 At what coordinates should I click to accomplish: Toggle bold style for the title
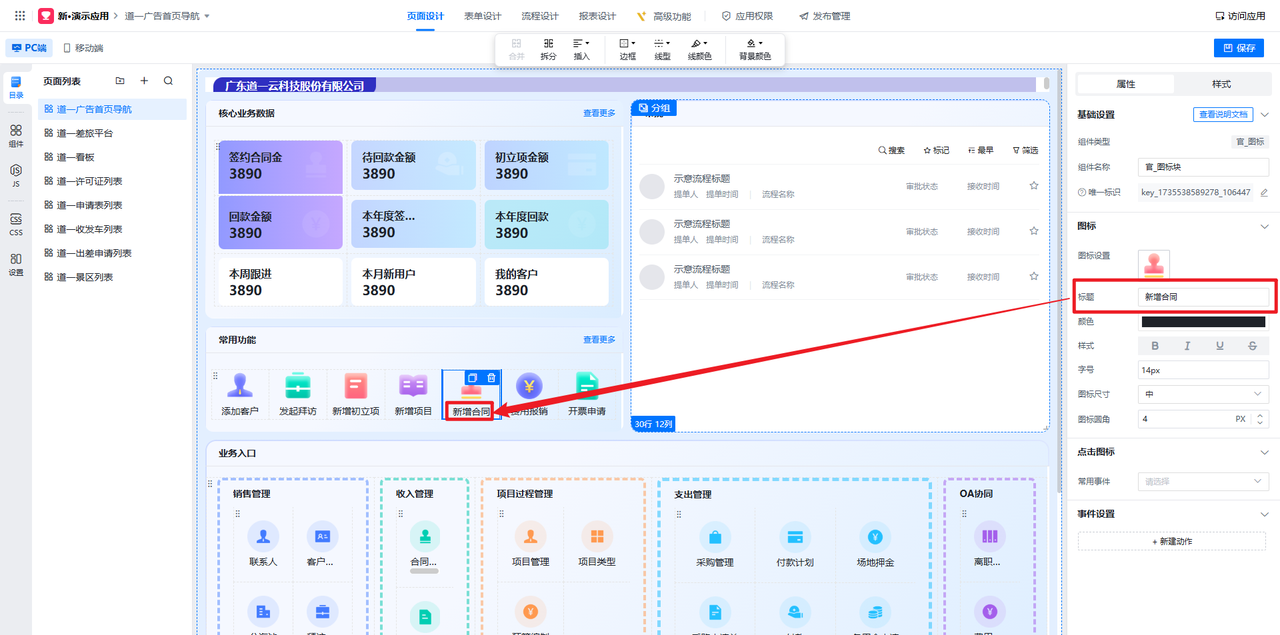pos(1155,346)
